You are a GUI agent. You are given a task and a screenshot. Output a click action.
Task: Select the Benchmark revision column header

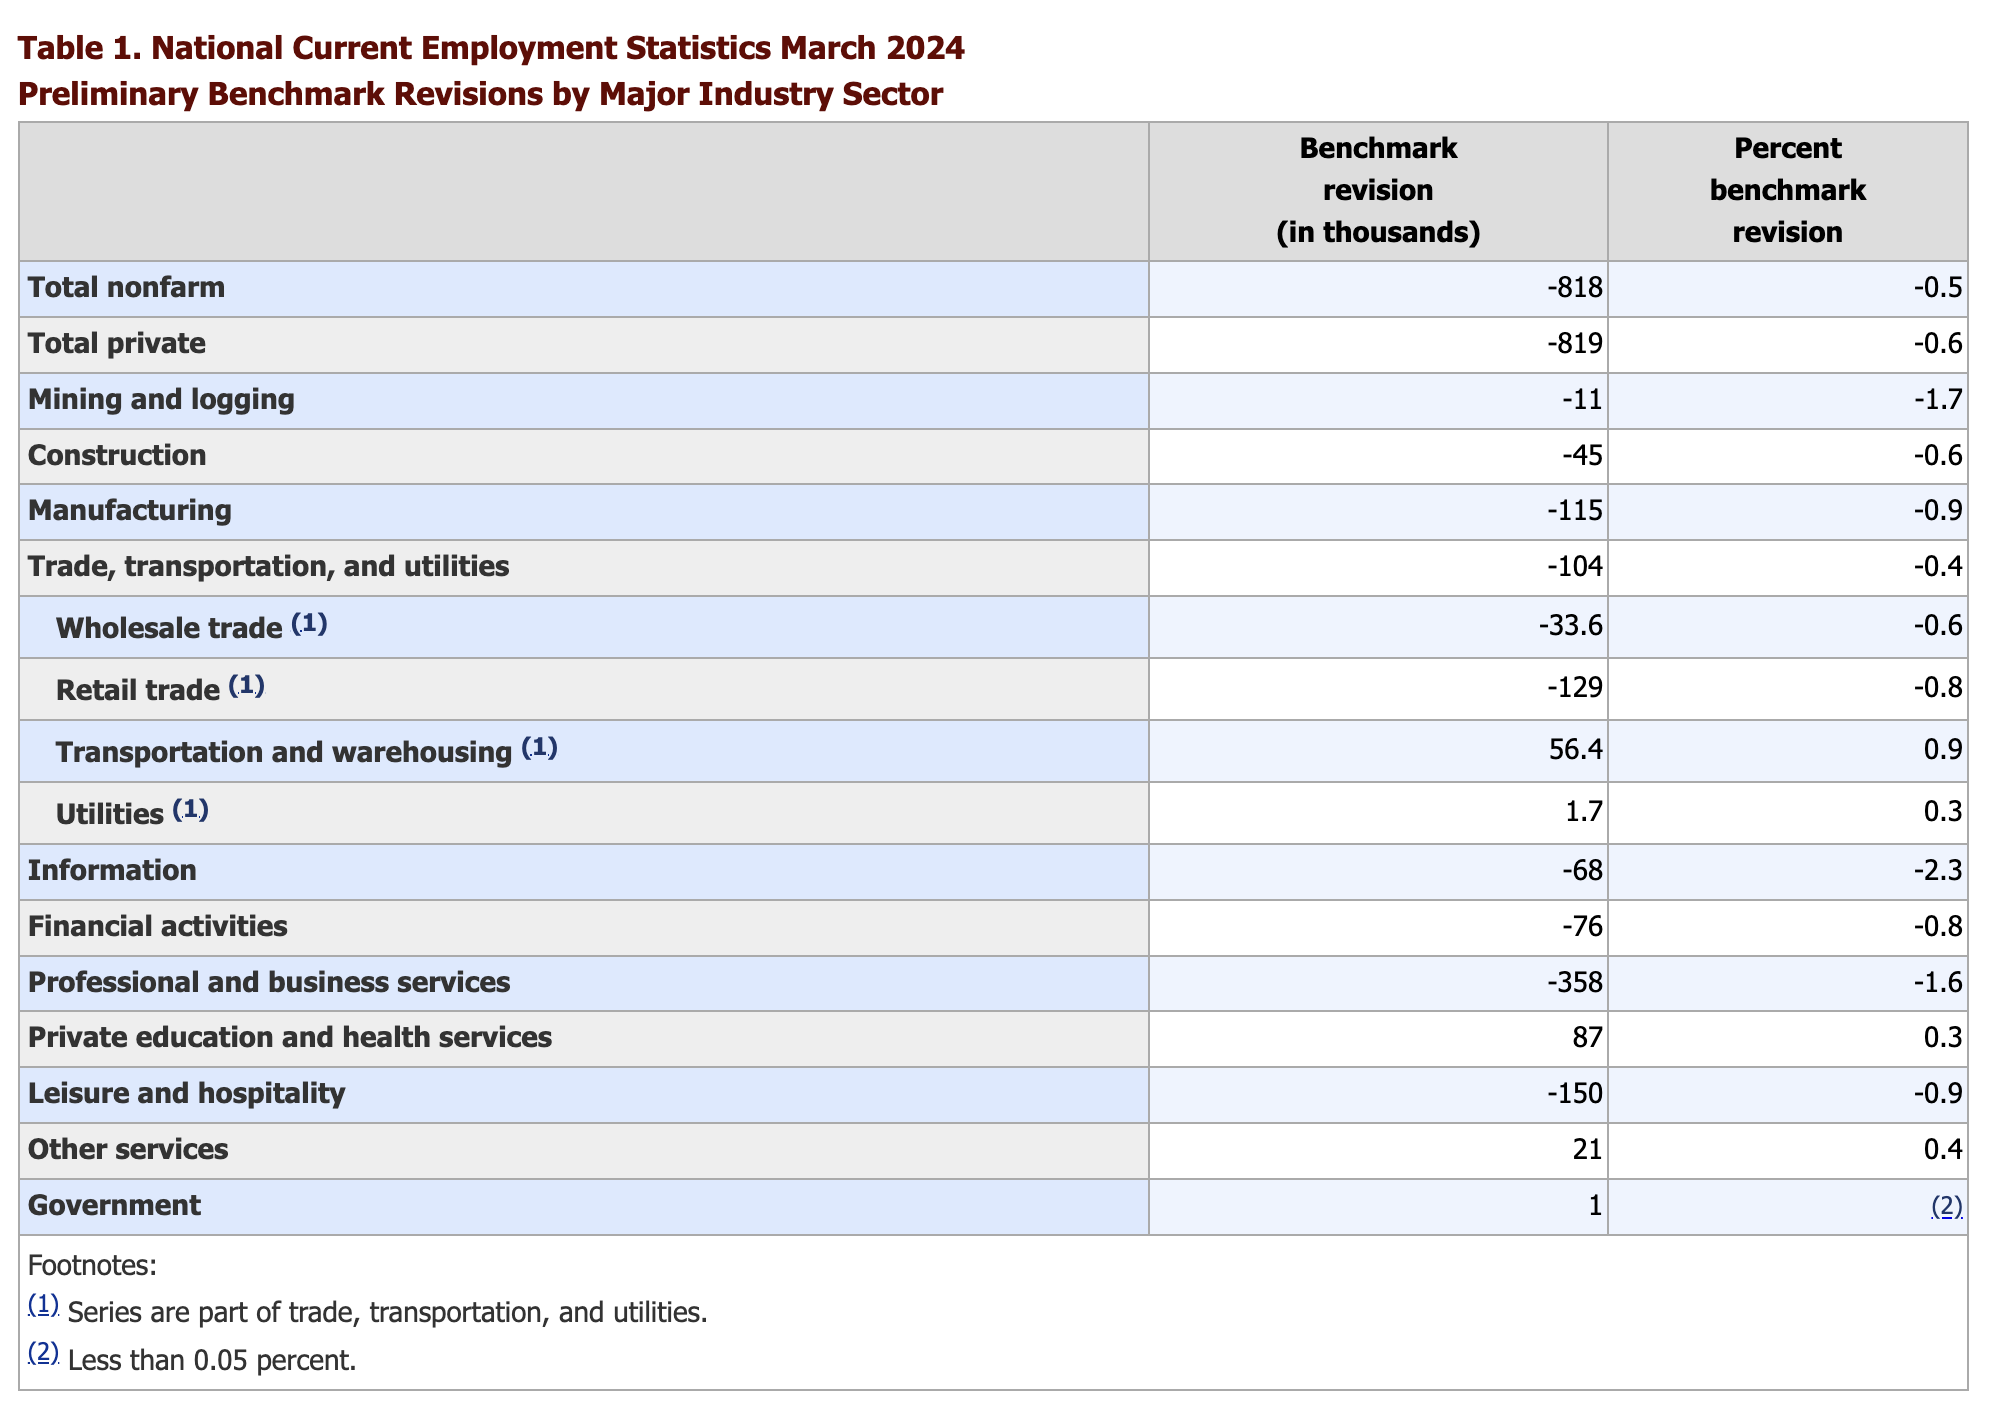click(1377, 191)
